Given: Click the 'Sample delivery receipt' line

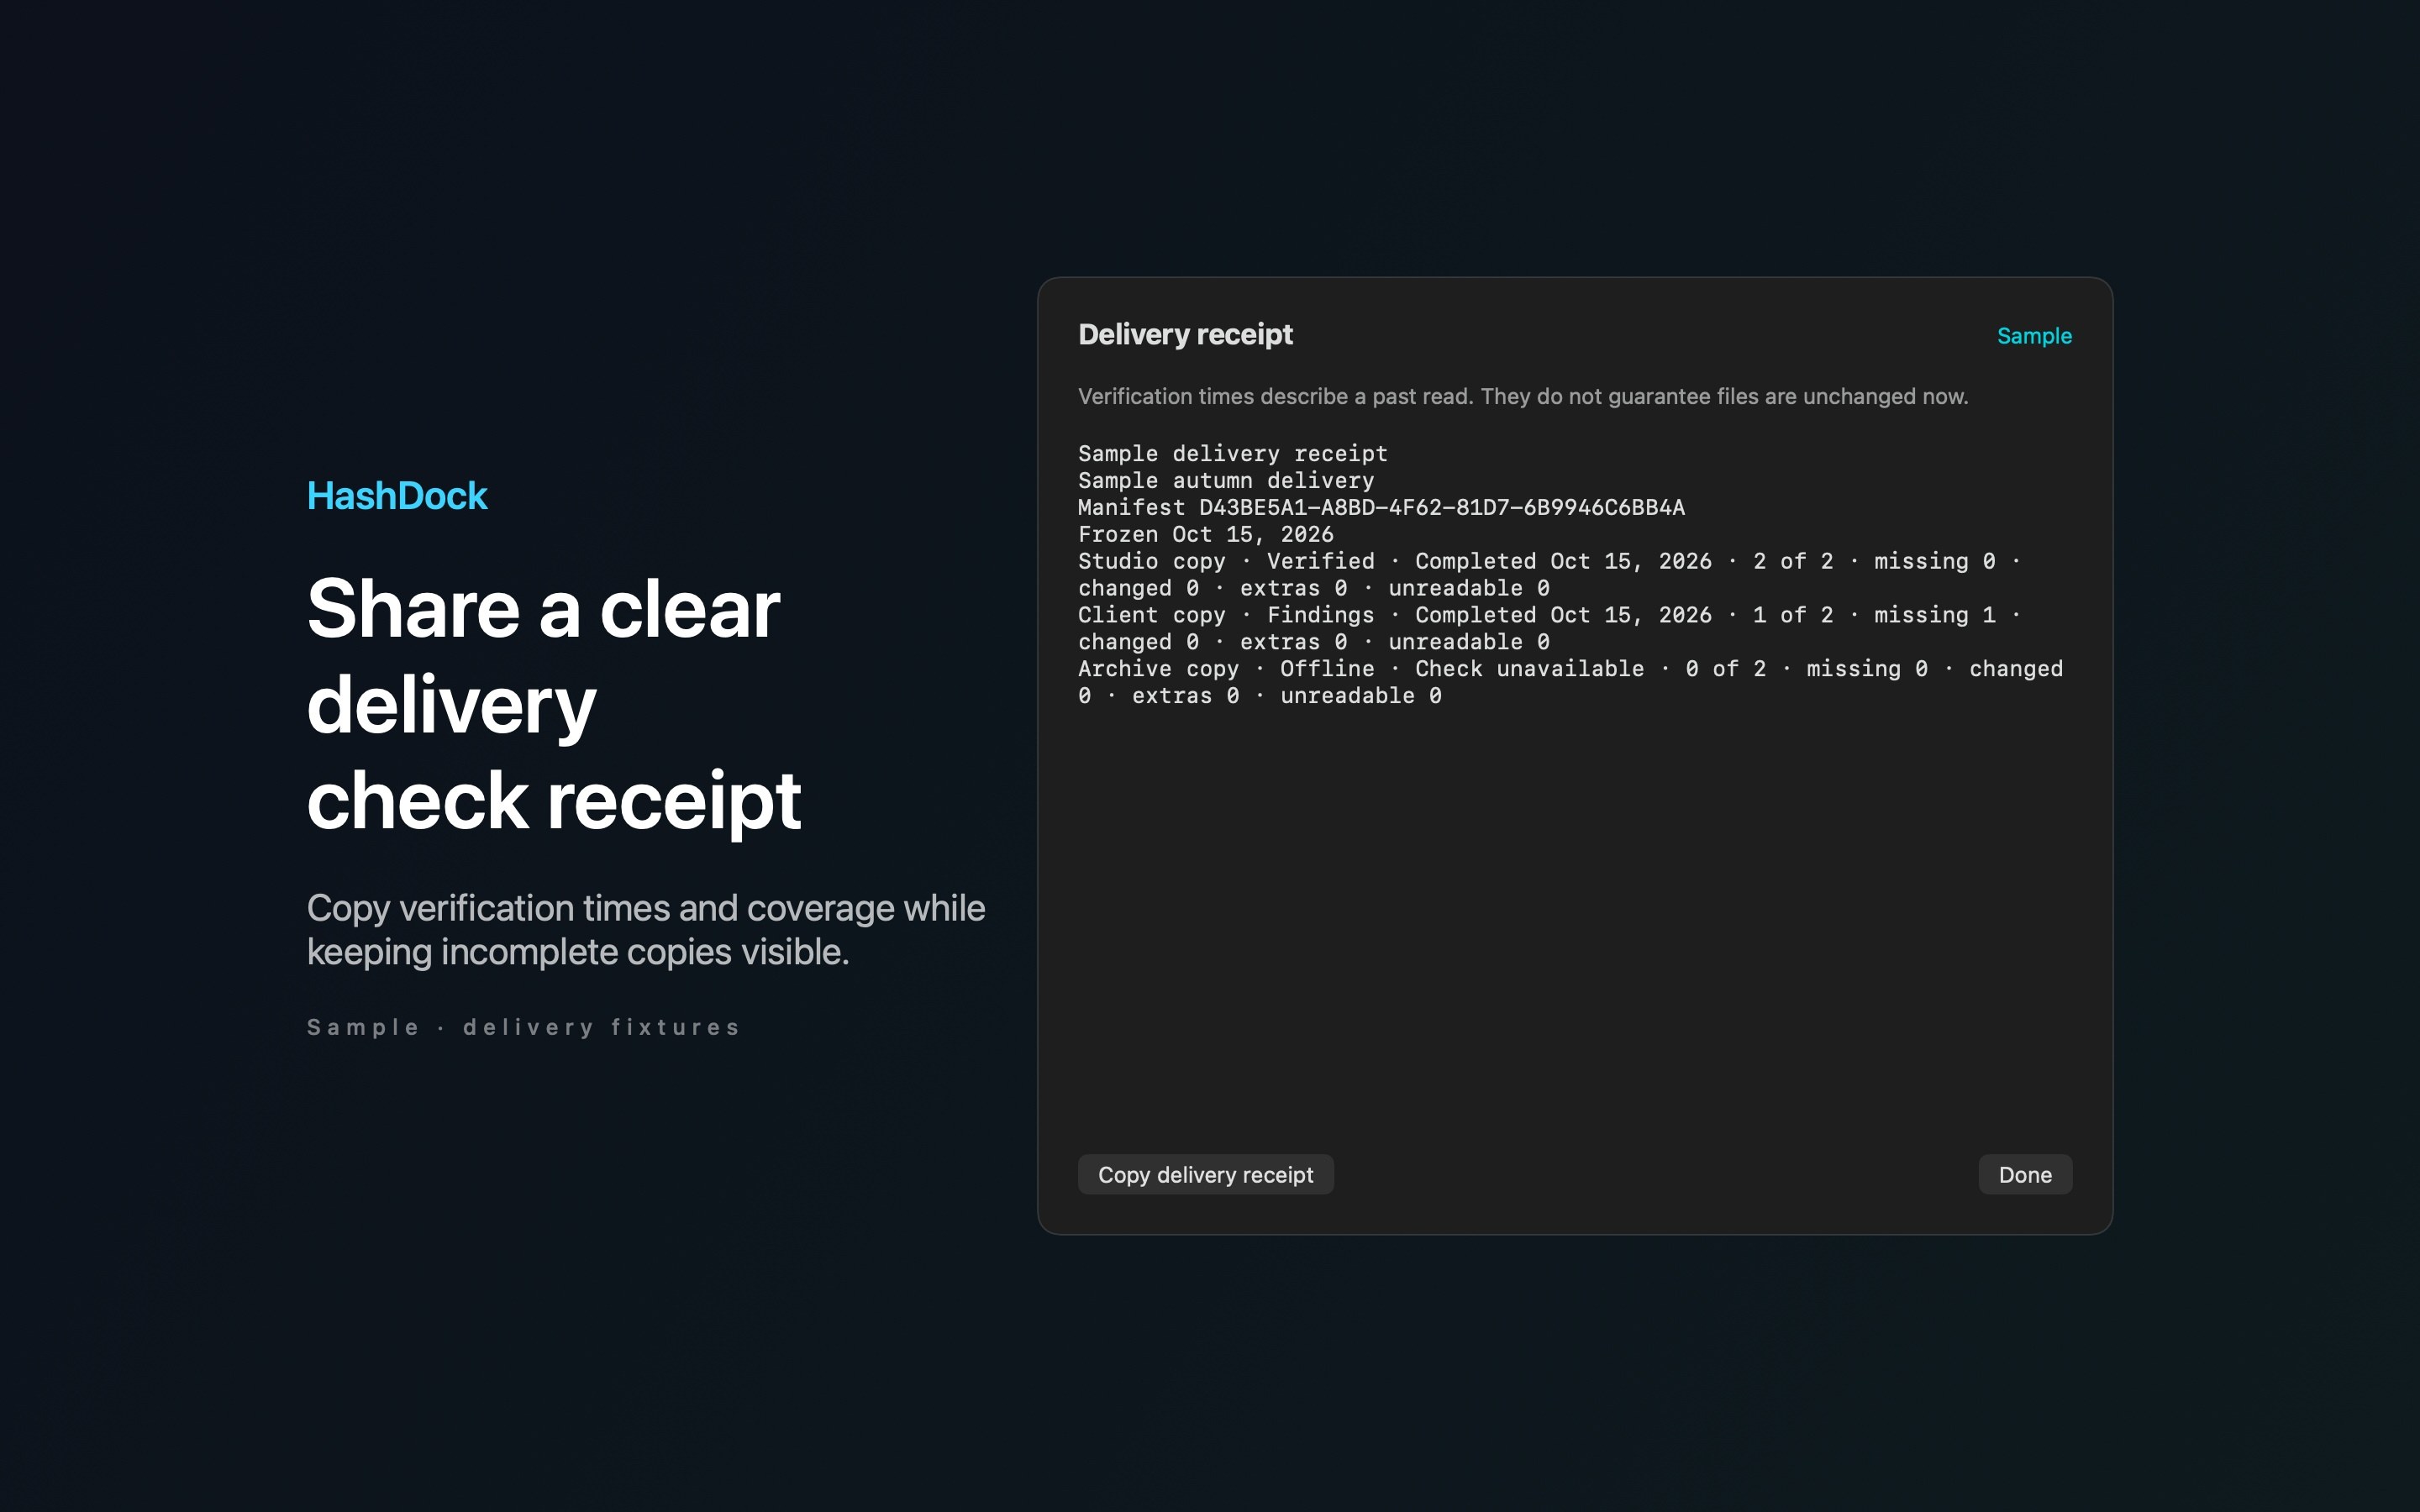Looking at the screenshot, I should point(1233,453).
